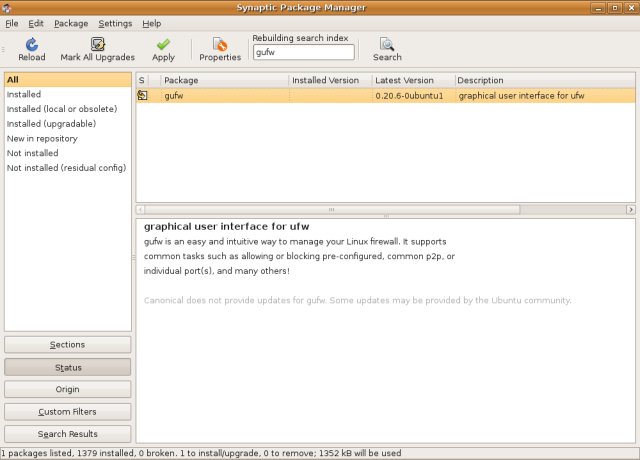Click the Sections button
Image resolution: width=640 pixels, height=460 pixels.
click(67, 345)
